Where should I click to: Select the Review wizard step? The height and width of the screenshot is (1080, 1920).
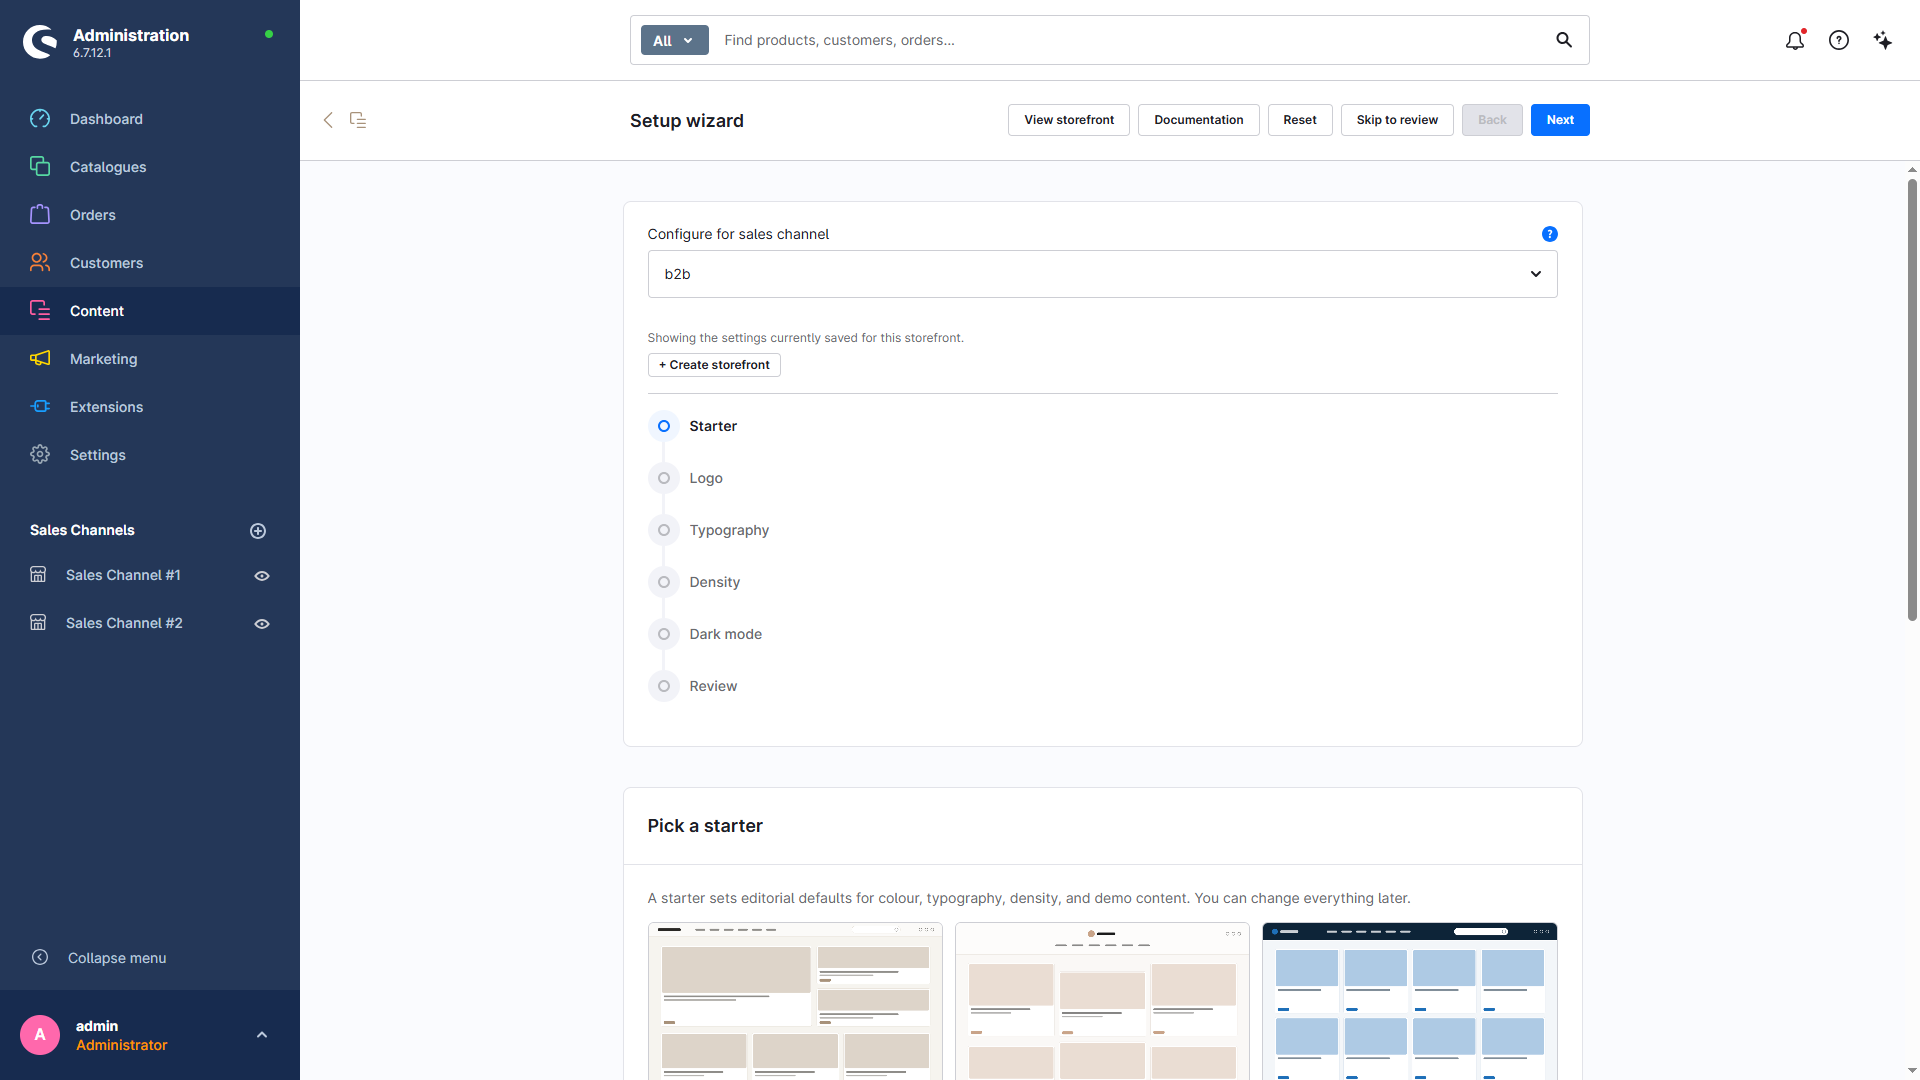click(693, 686)
